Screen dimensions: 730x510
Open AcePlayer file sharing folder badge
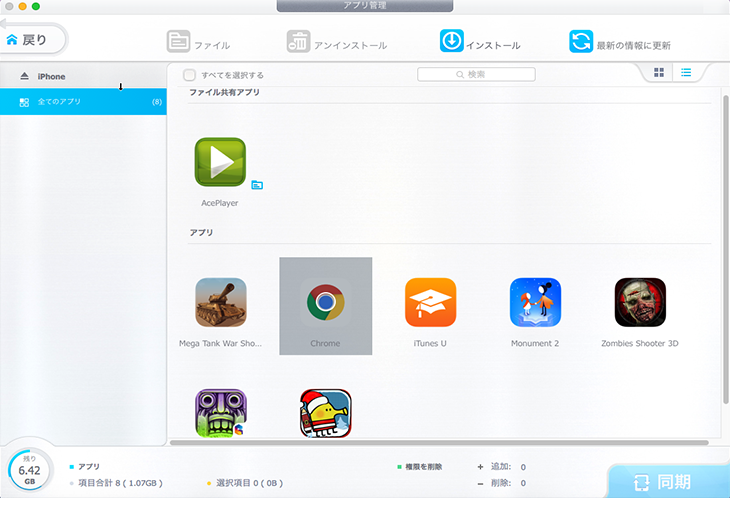tap(257, 185)
